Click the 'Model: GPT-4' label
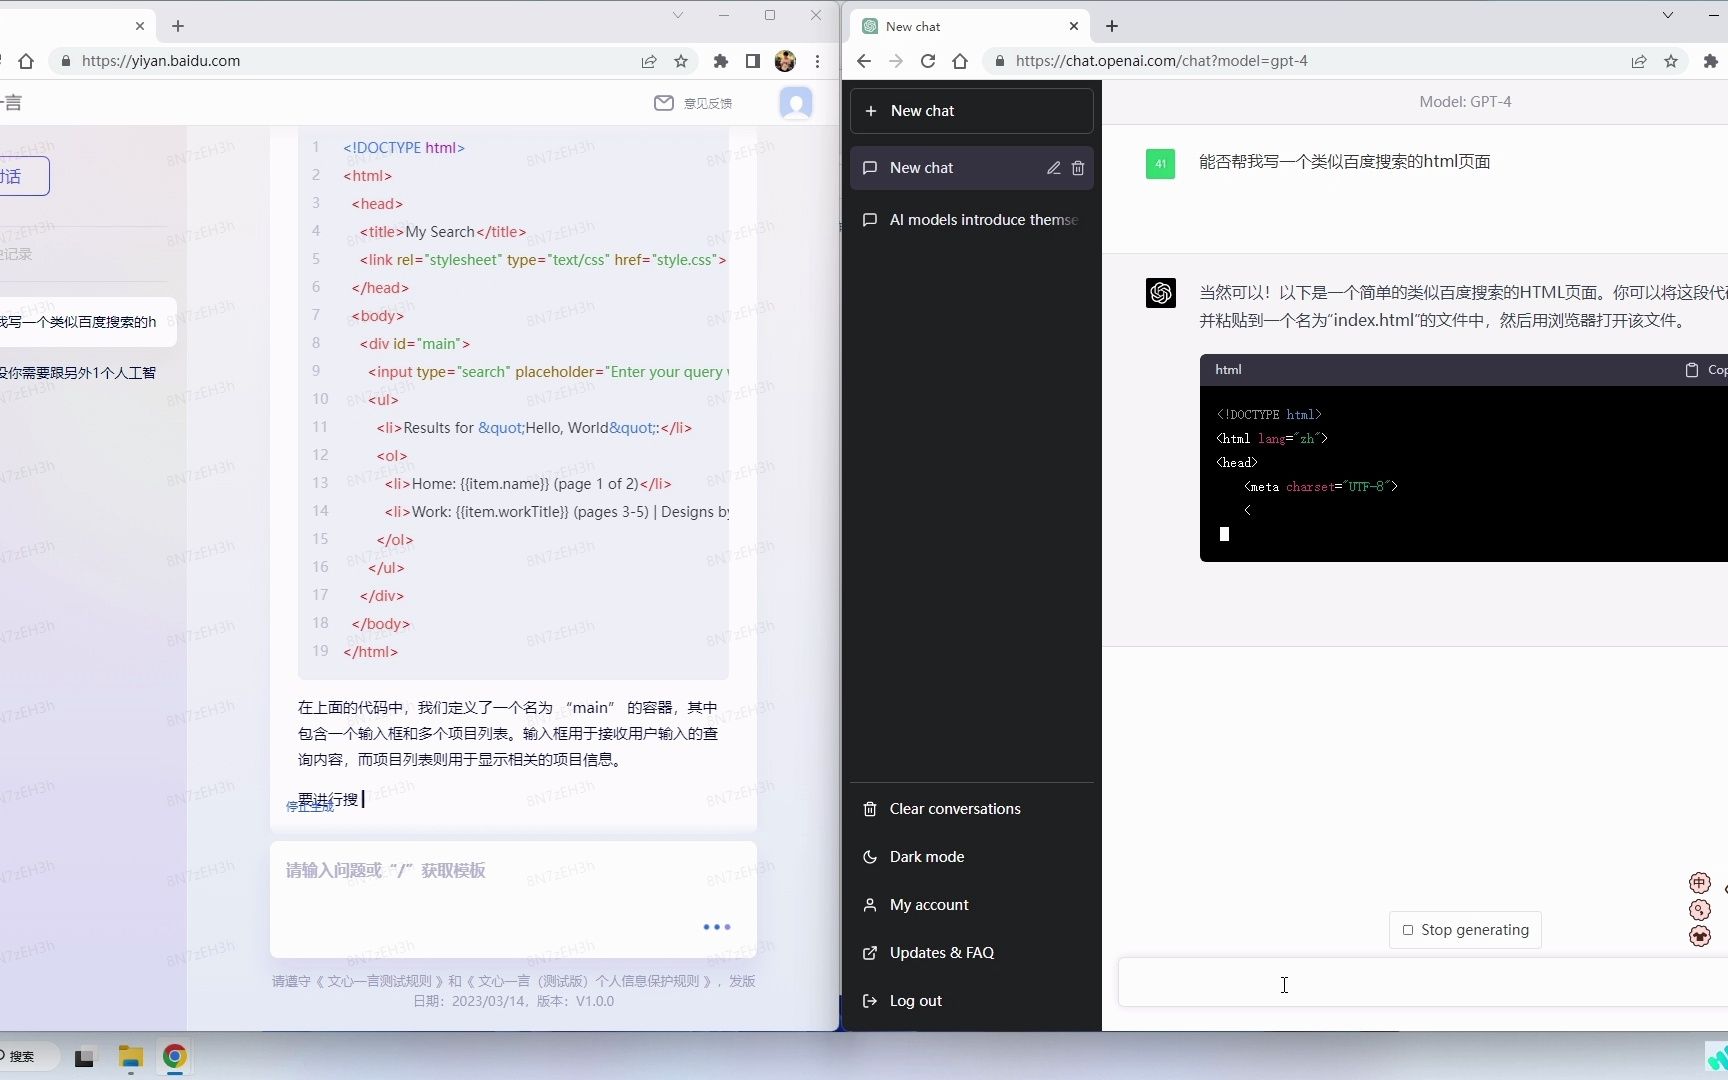The width and height of the screenshot is (1728, 1080). [x=1465, y=102]
